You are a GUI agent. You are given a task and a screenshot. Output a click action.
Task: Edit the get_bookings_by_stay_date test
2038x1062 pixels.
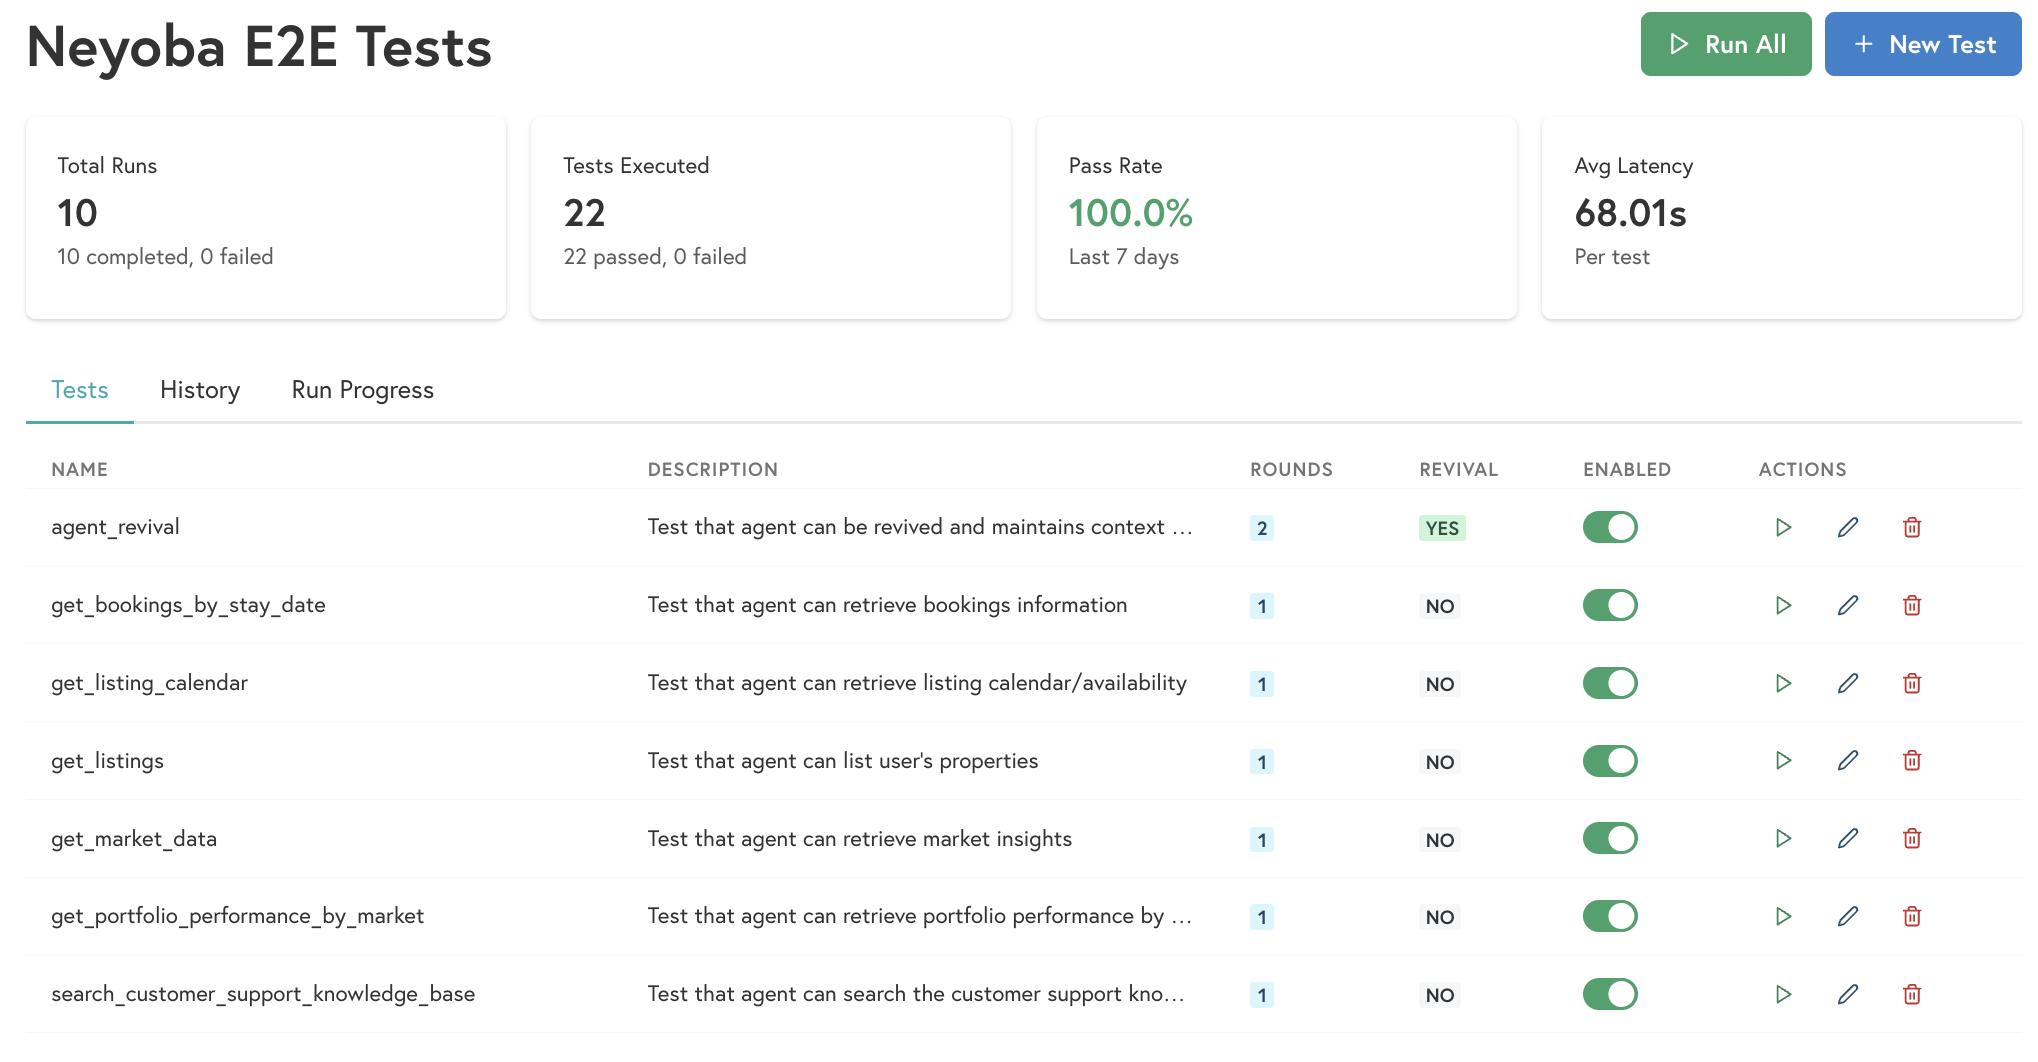coord(1848,605)
